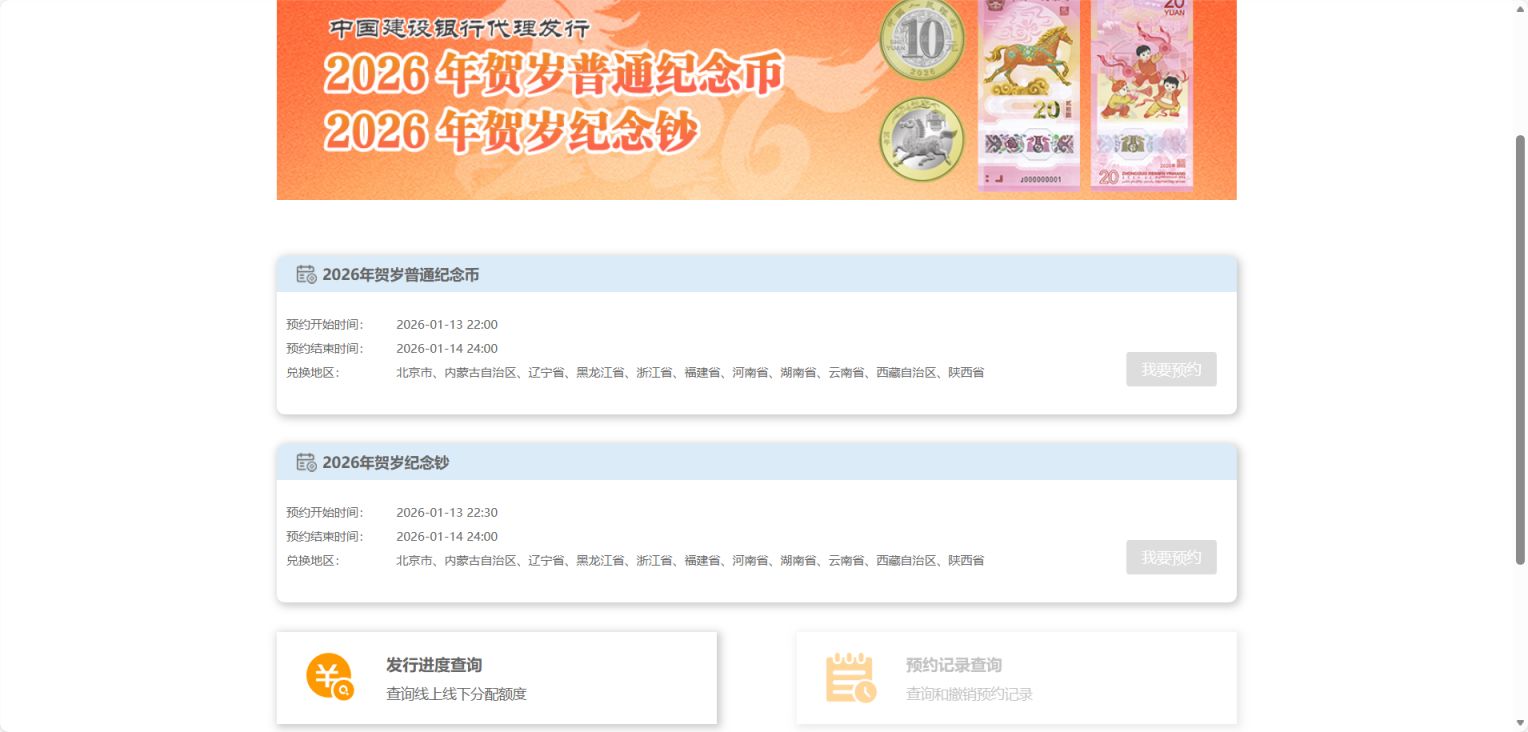Click the 预约记录查询 notepad clock icon
The width and height of the screenshot is (1528, 732).
(850, 677)
